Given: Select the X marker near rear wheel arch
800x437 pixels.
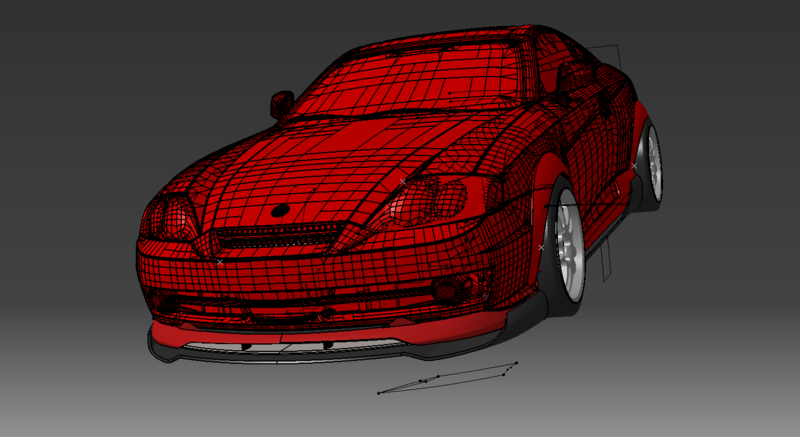Looking at the screenshot, I should [634, 165].
